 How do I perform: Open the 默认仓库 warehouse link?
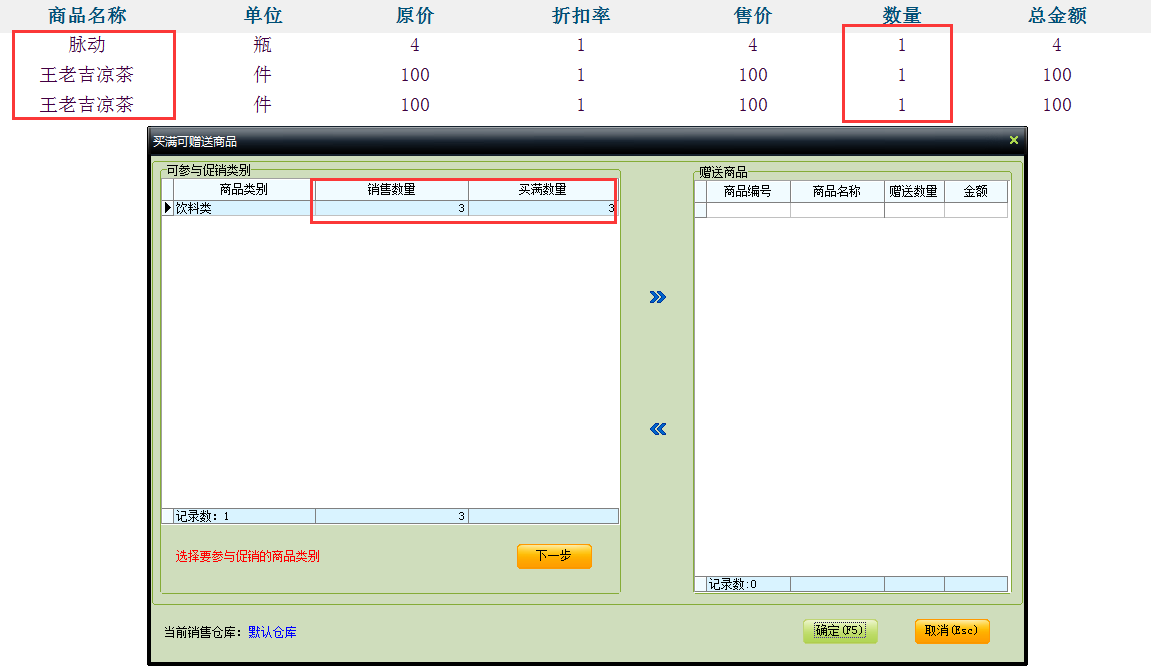click(272, 632)
